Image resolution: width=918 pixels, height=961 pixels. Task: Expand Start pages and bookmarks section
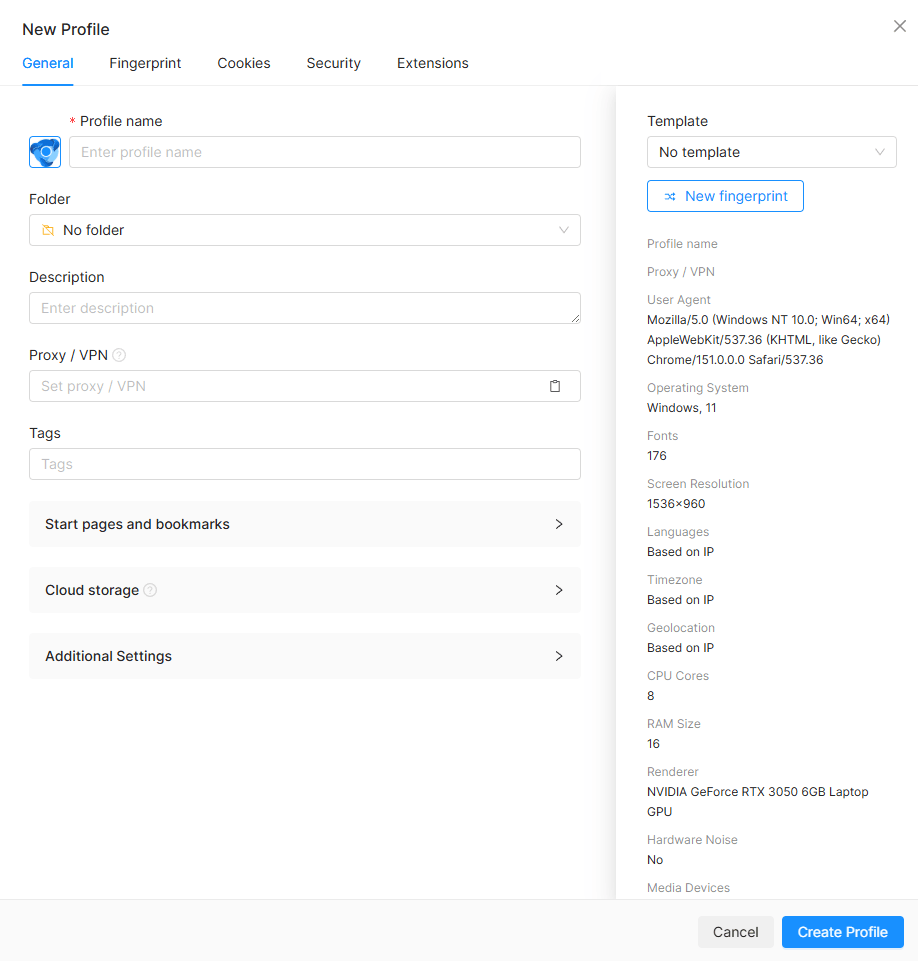point(305,524)
